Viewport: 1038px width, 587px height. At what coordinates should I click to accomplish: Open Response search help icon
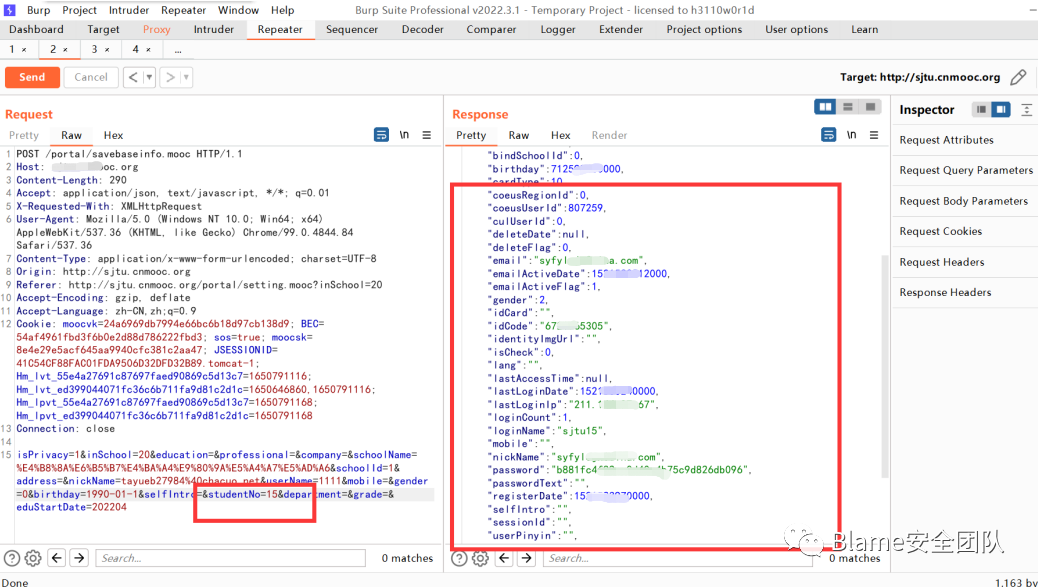click(459, 558)
